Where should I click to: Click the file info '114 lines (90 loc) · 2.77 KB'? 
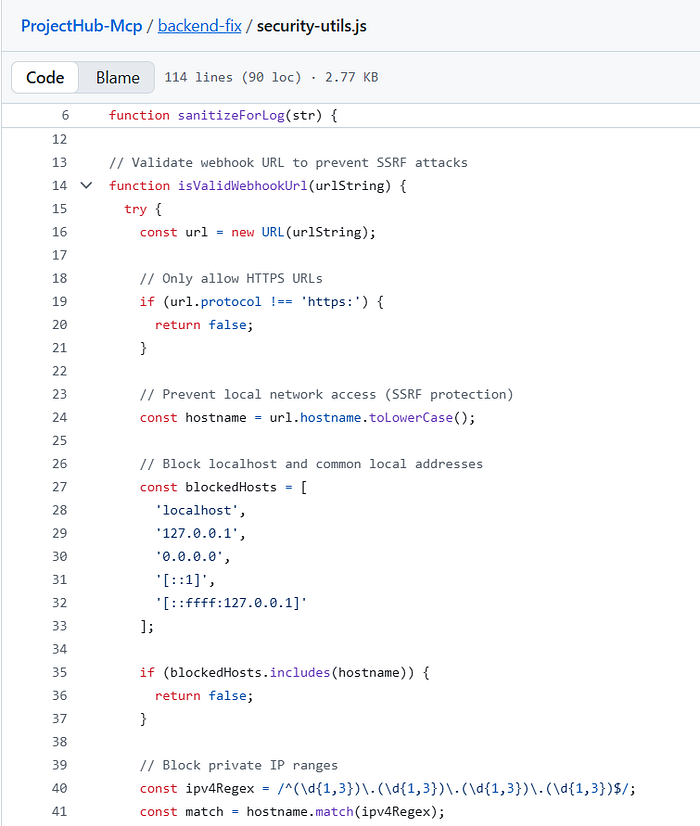(x=271, y=77)
